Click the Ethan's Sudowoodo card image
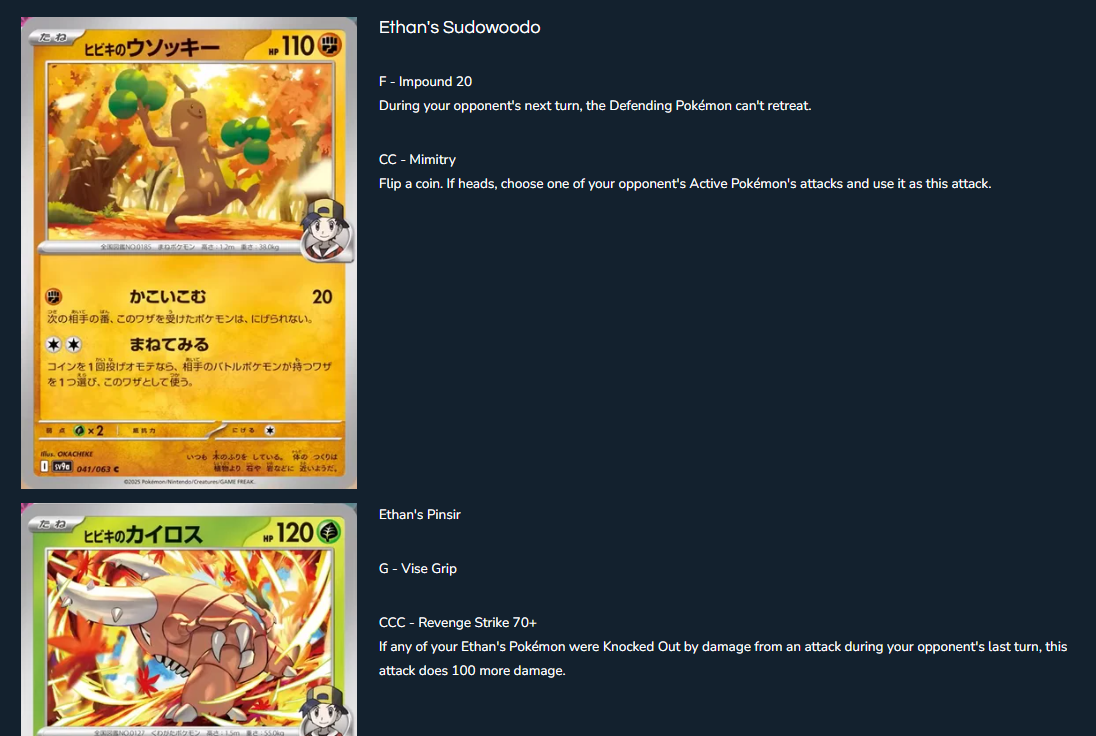The image size is (1096, 736). click(x=189, y=252)
